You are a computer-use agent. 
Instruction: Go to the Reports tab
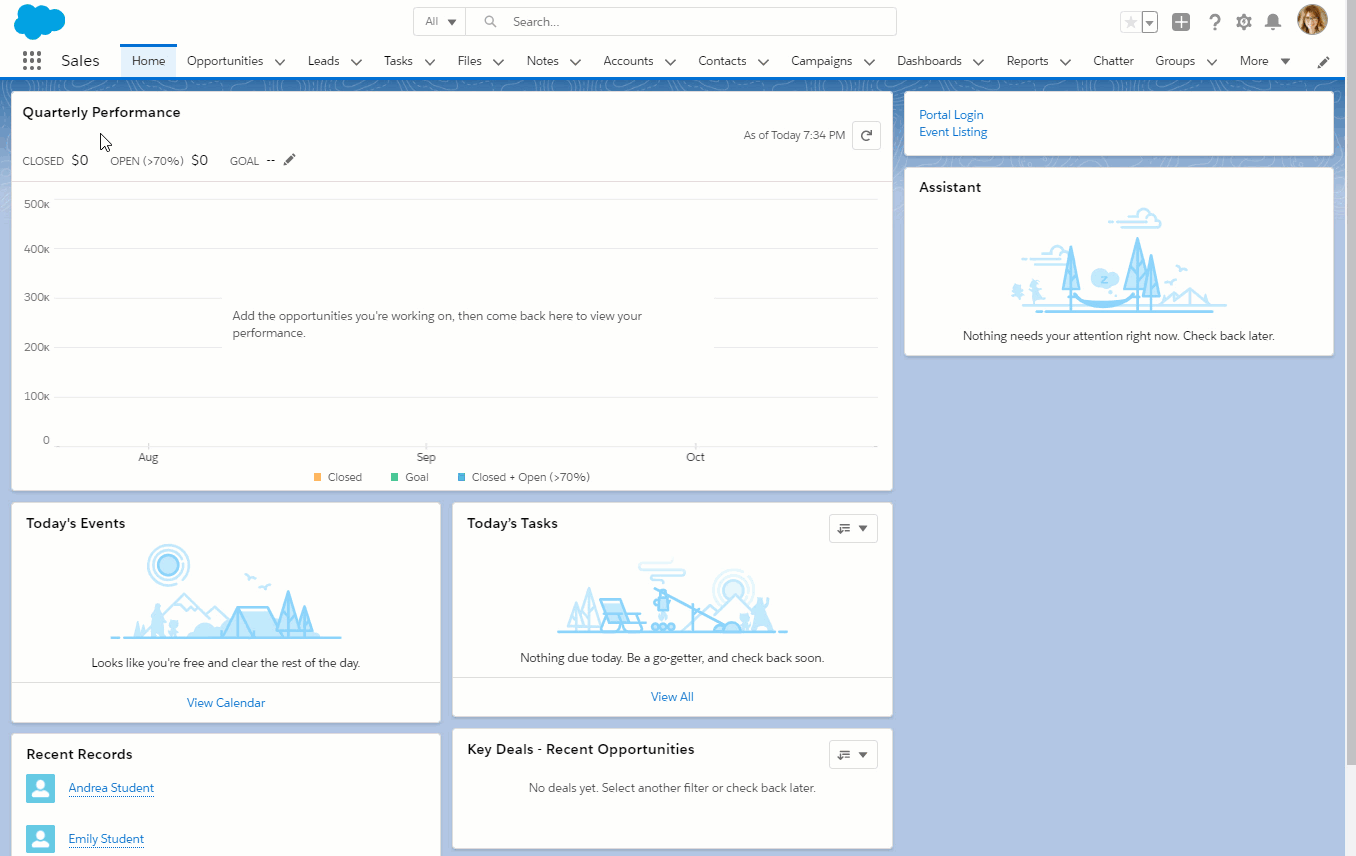1027,61
